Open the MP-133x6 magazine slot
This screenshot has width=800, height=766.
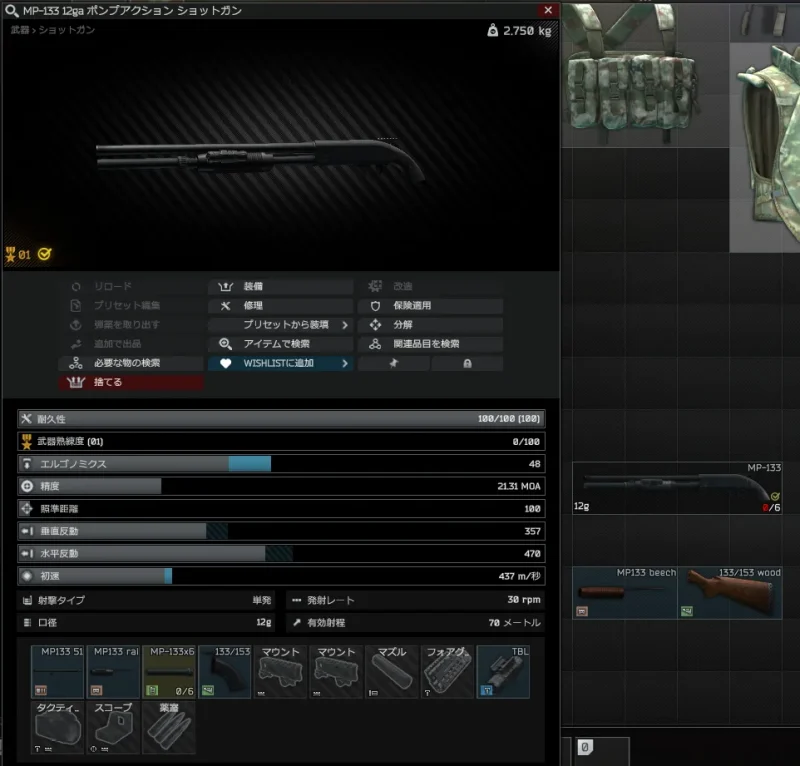click(169, 672)
